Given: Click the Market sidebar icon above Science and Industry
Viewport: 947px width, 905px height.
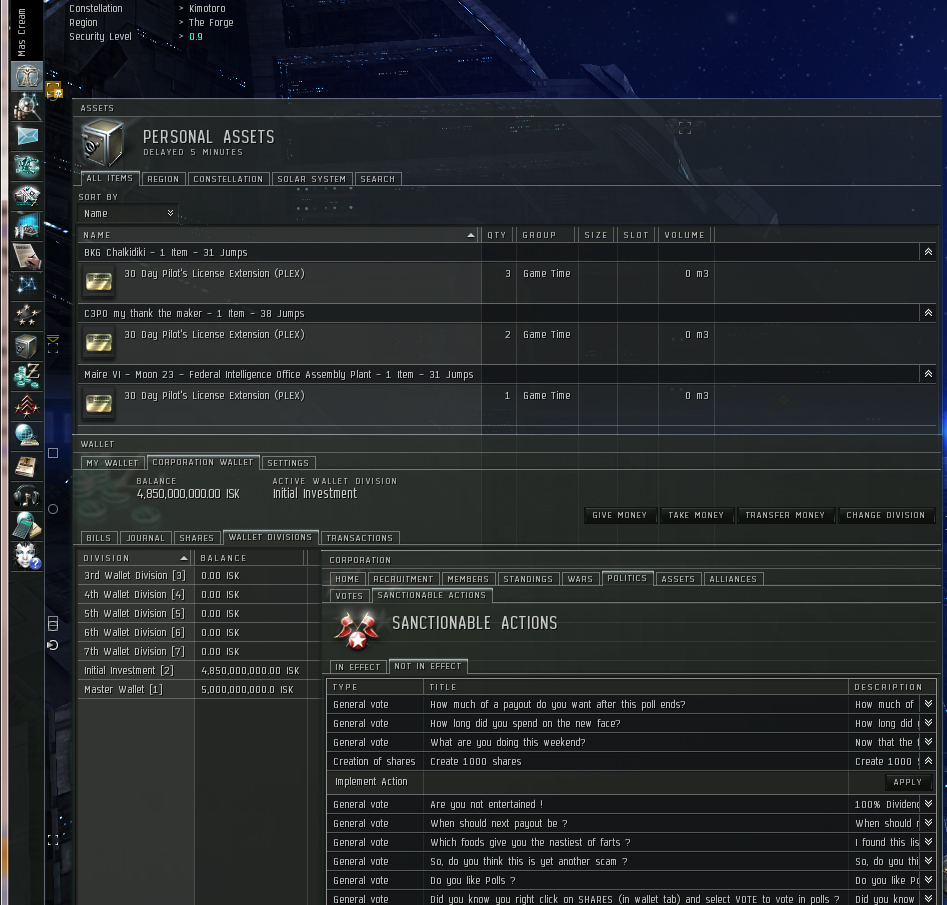Looking at the screenshot, I should [x=27, y=196].
